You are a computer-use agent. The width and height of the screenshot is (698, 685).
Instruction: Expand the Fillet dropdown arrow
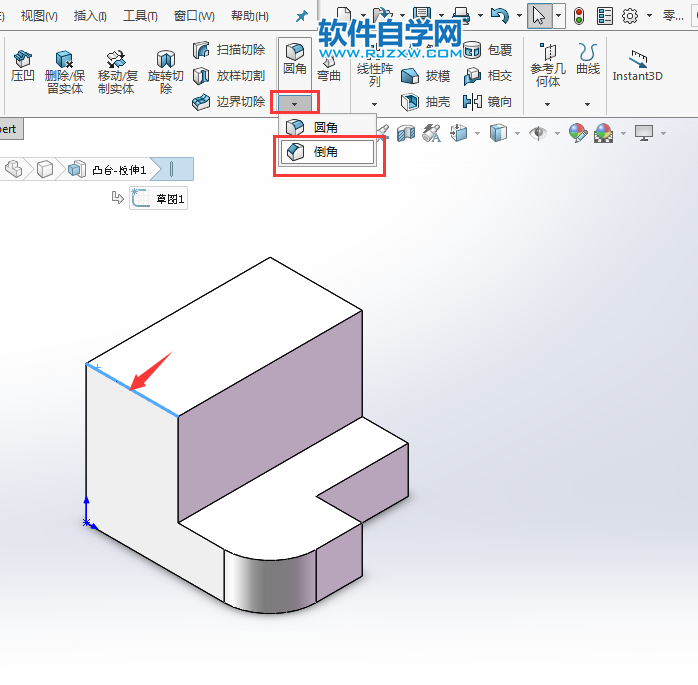coord(294,104)
